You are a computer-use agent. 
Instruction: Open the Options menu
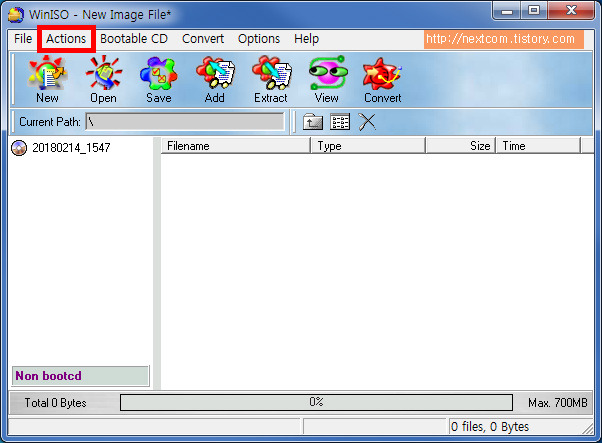point(259,39)
